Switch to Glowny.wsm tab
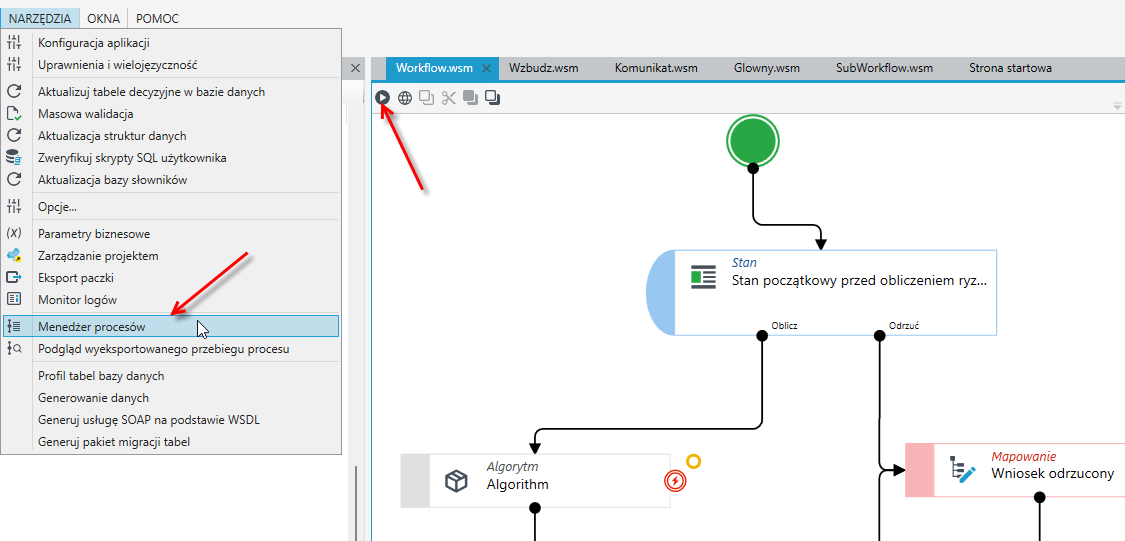 (x=766, y=68)
